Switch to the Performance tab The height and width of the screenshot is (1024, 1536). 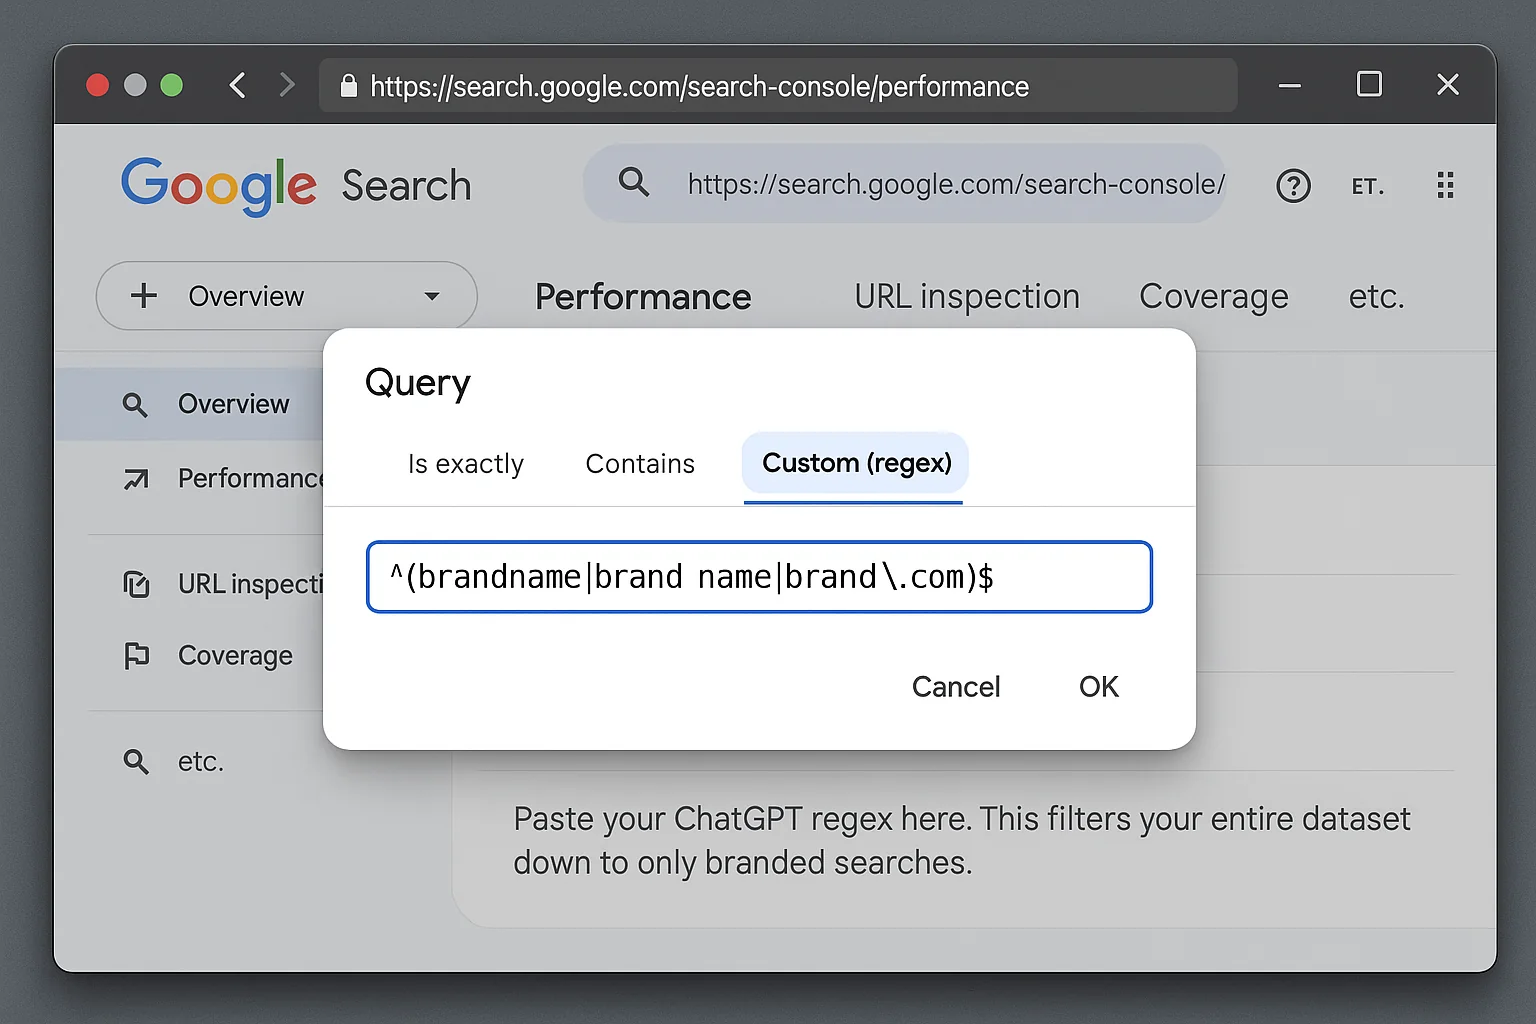pyautogui.click(x=643, y=296)
